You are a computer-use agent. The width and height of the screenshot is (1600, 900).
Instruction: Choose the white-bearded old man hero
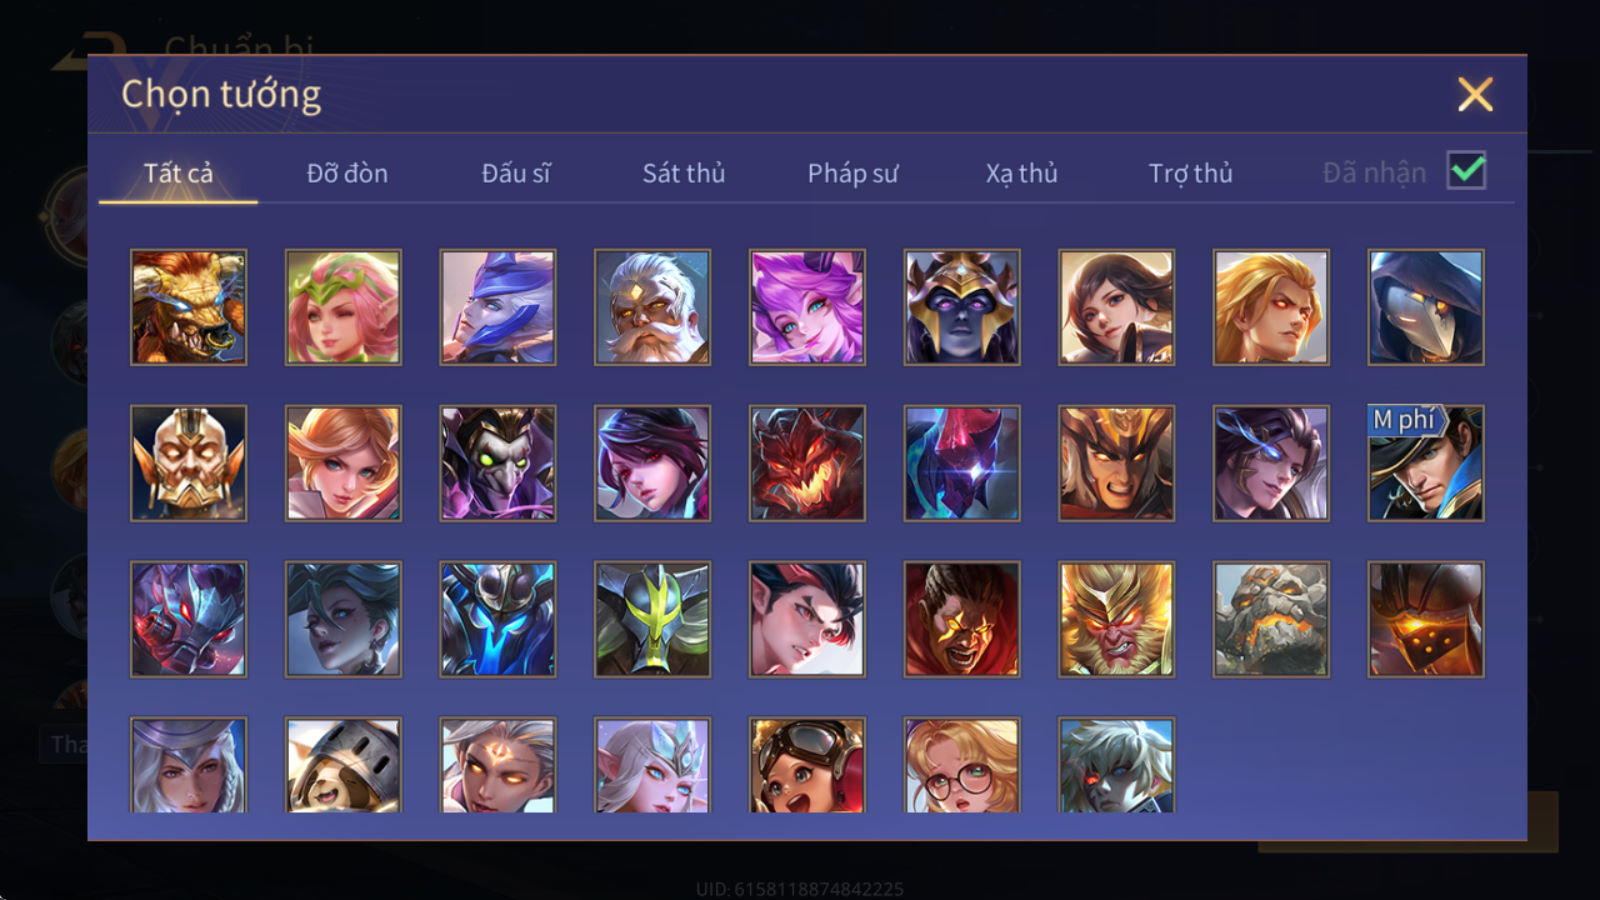pyautogui.click(x=652, y=307)
